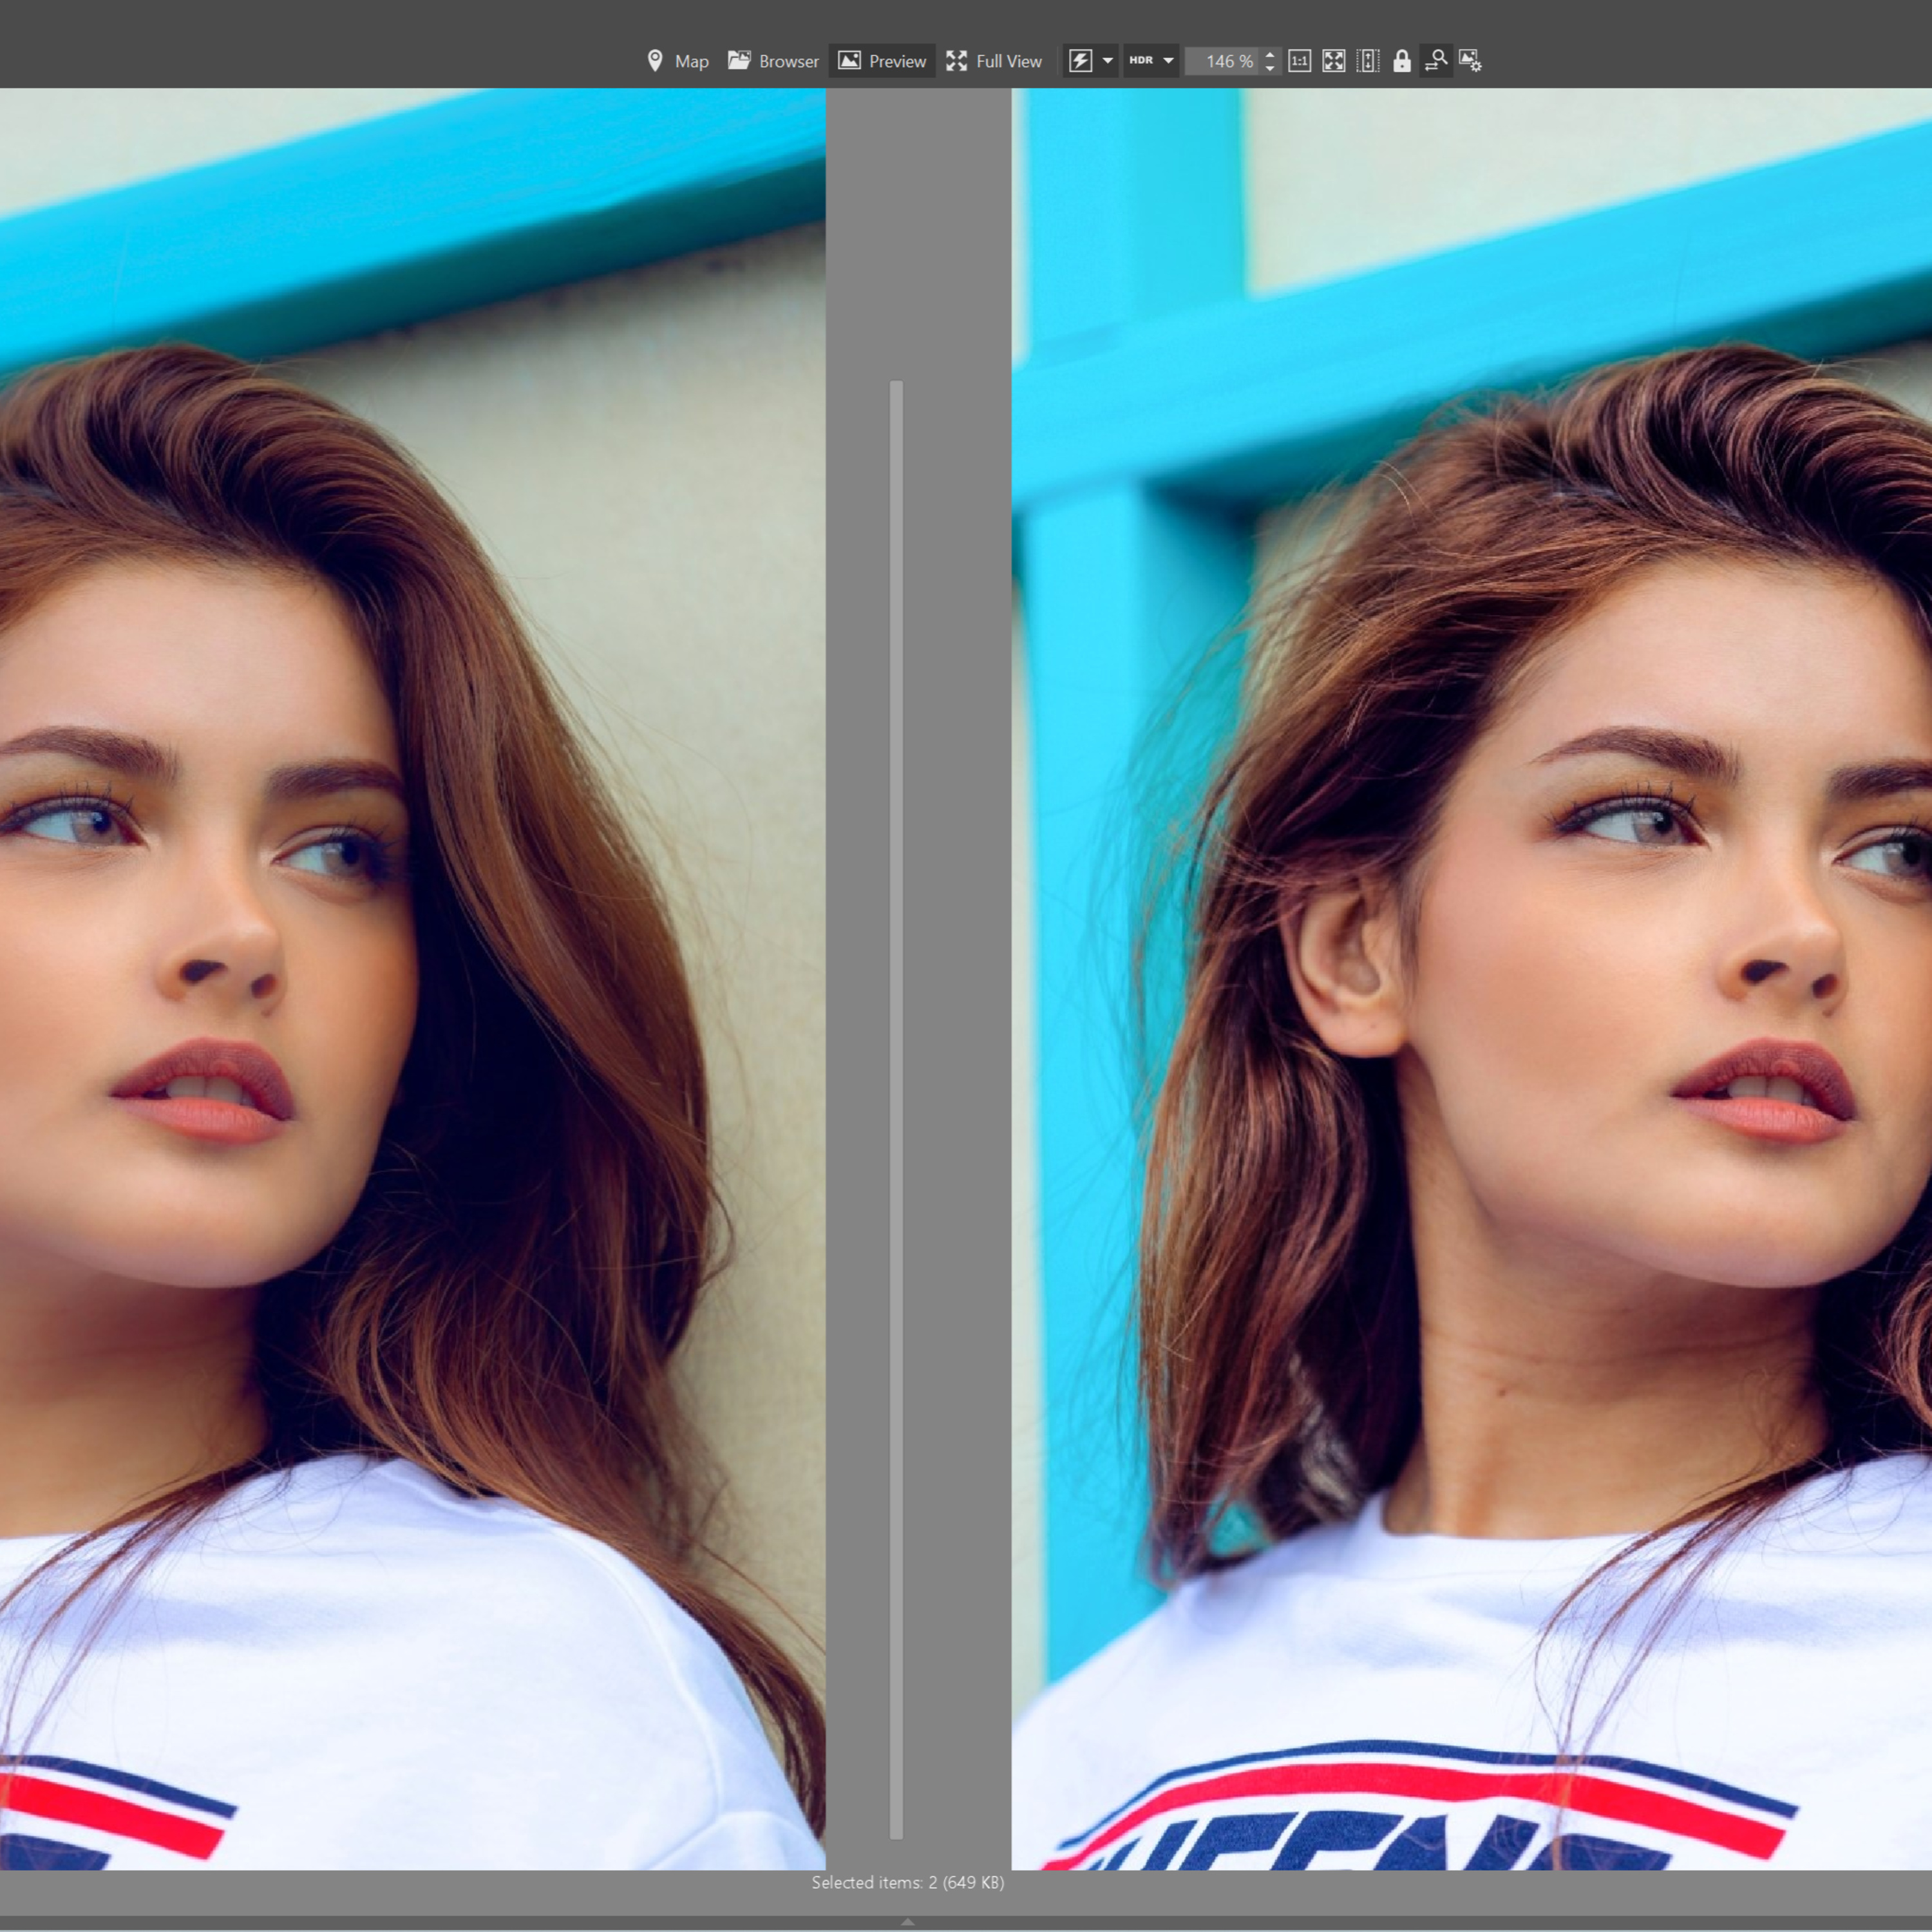
Task: Open the image preview settings icon
Action: (1470, 61)
